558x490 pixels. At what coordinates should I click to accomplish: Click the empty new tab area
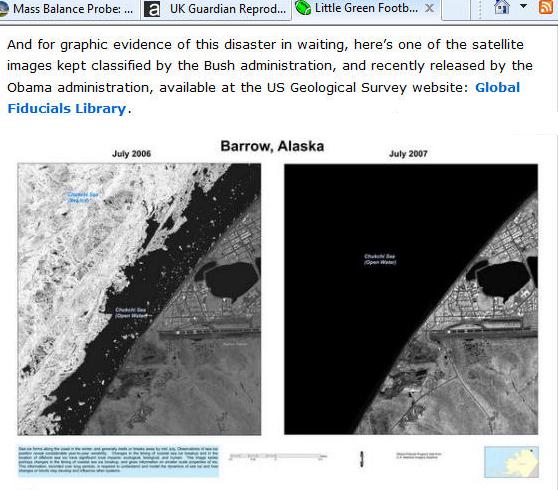(456, 10)
